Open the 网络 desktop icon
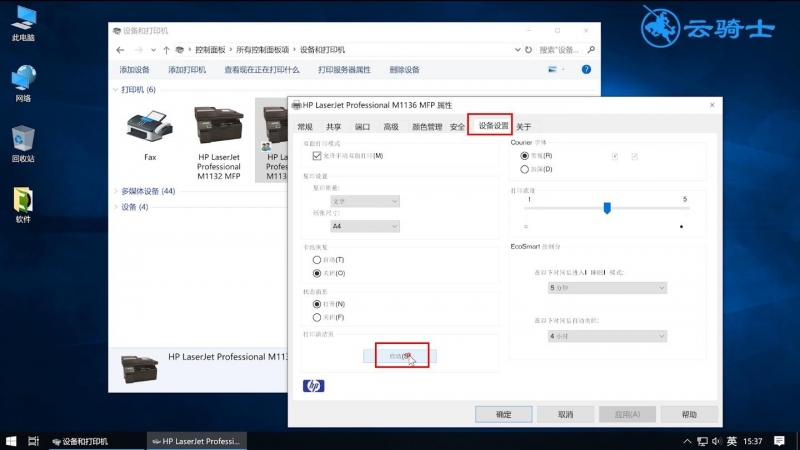800x450 pixels. click(x=23, y=83)
